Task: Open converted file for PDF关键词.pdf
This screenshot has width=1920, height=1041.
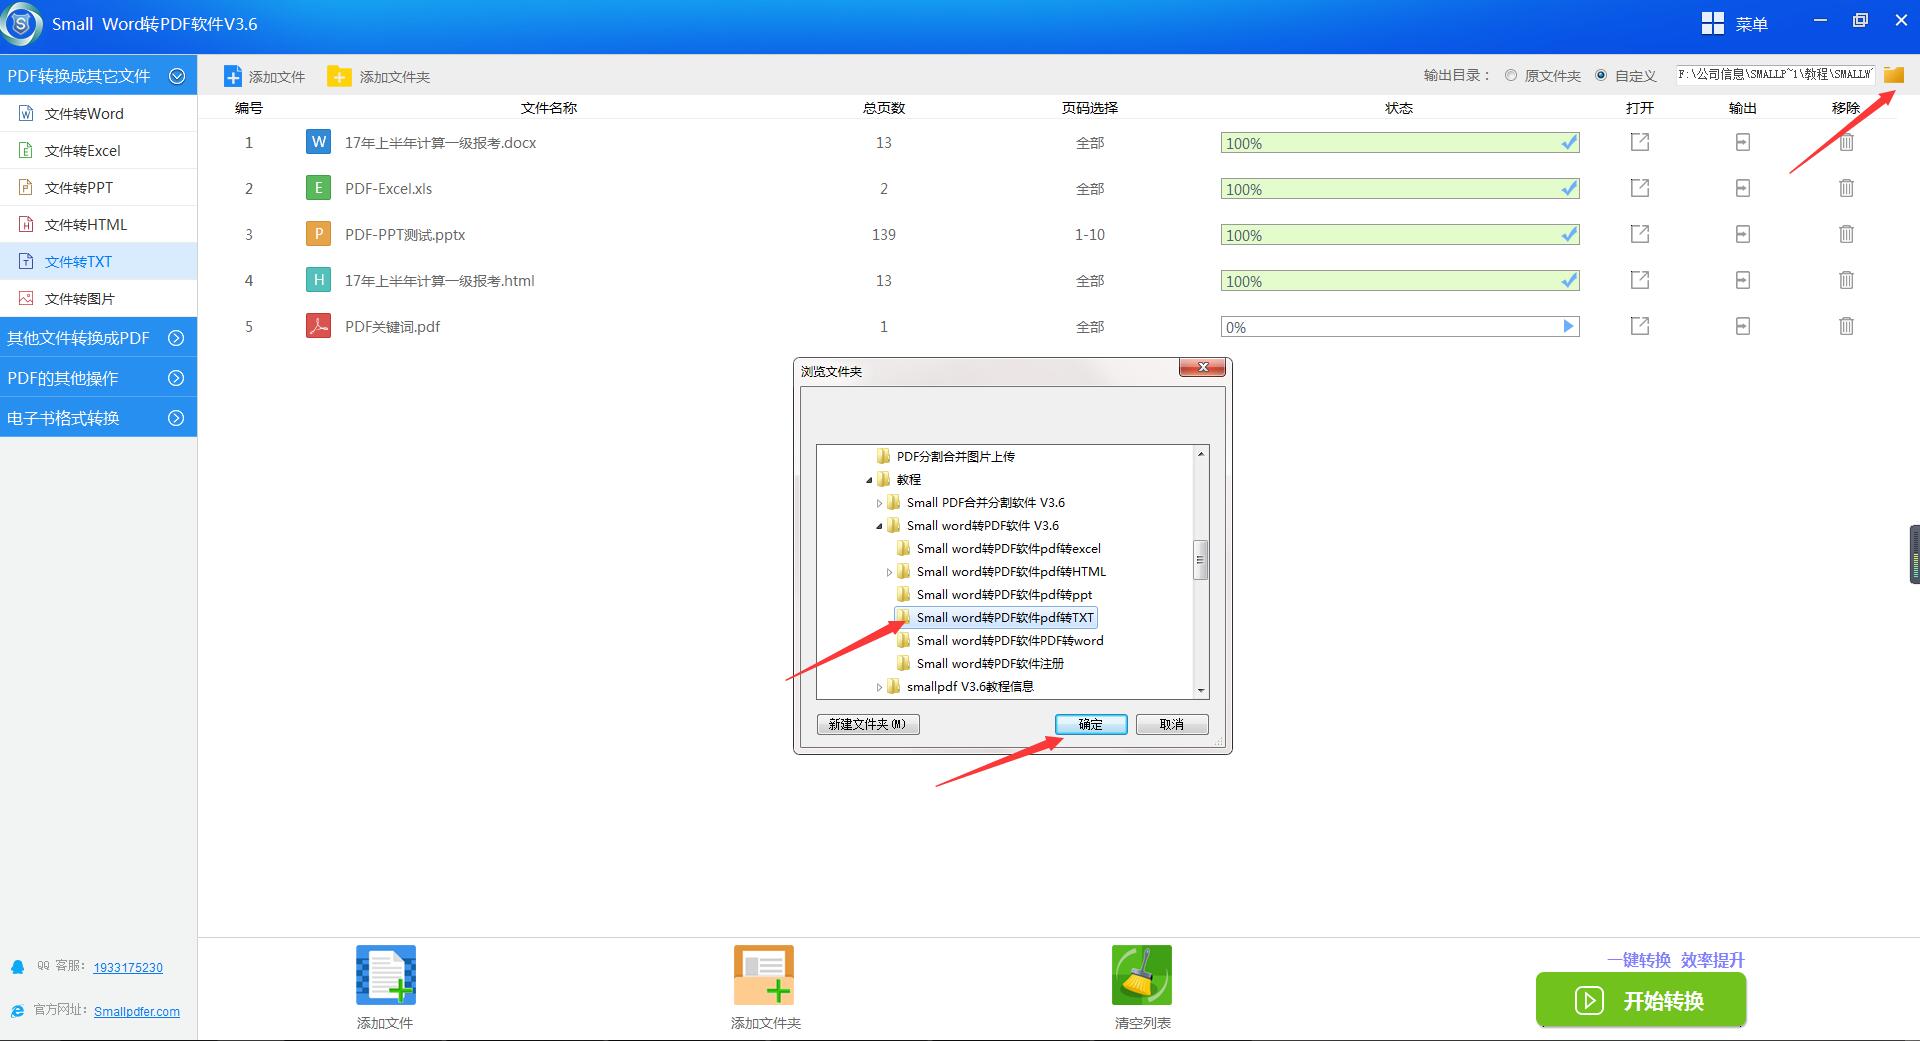Action: [1639, 326]
